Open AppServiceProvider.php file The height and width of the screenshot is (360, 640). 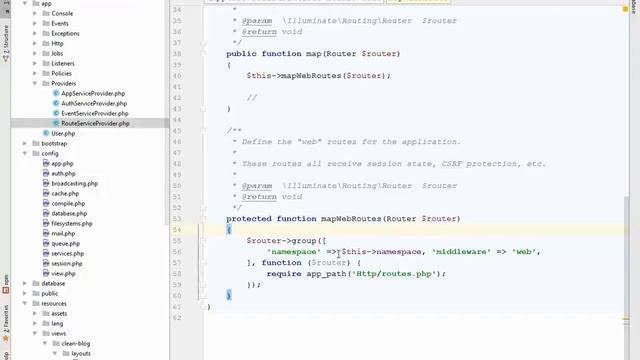(x=93, y=93)
